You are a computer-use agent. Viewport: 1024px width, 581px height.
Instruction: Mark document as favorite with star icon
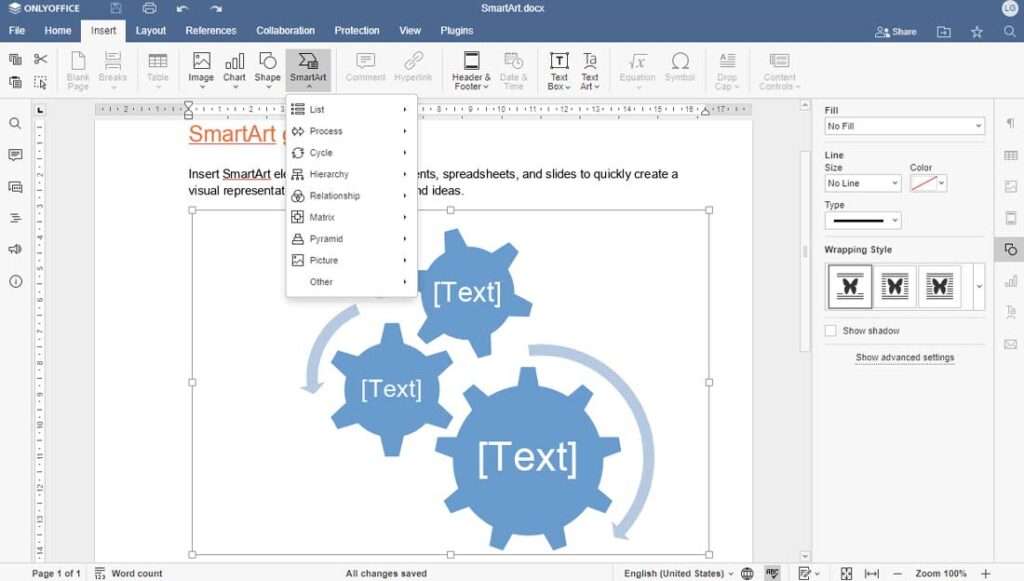coord(977,31)
